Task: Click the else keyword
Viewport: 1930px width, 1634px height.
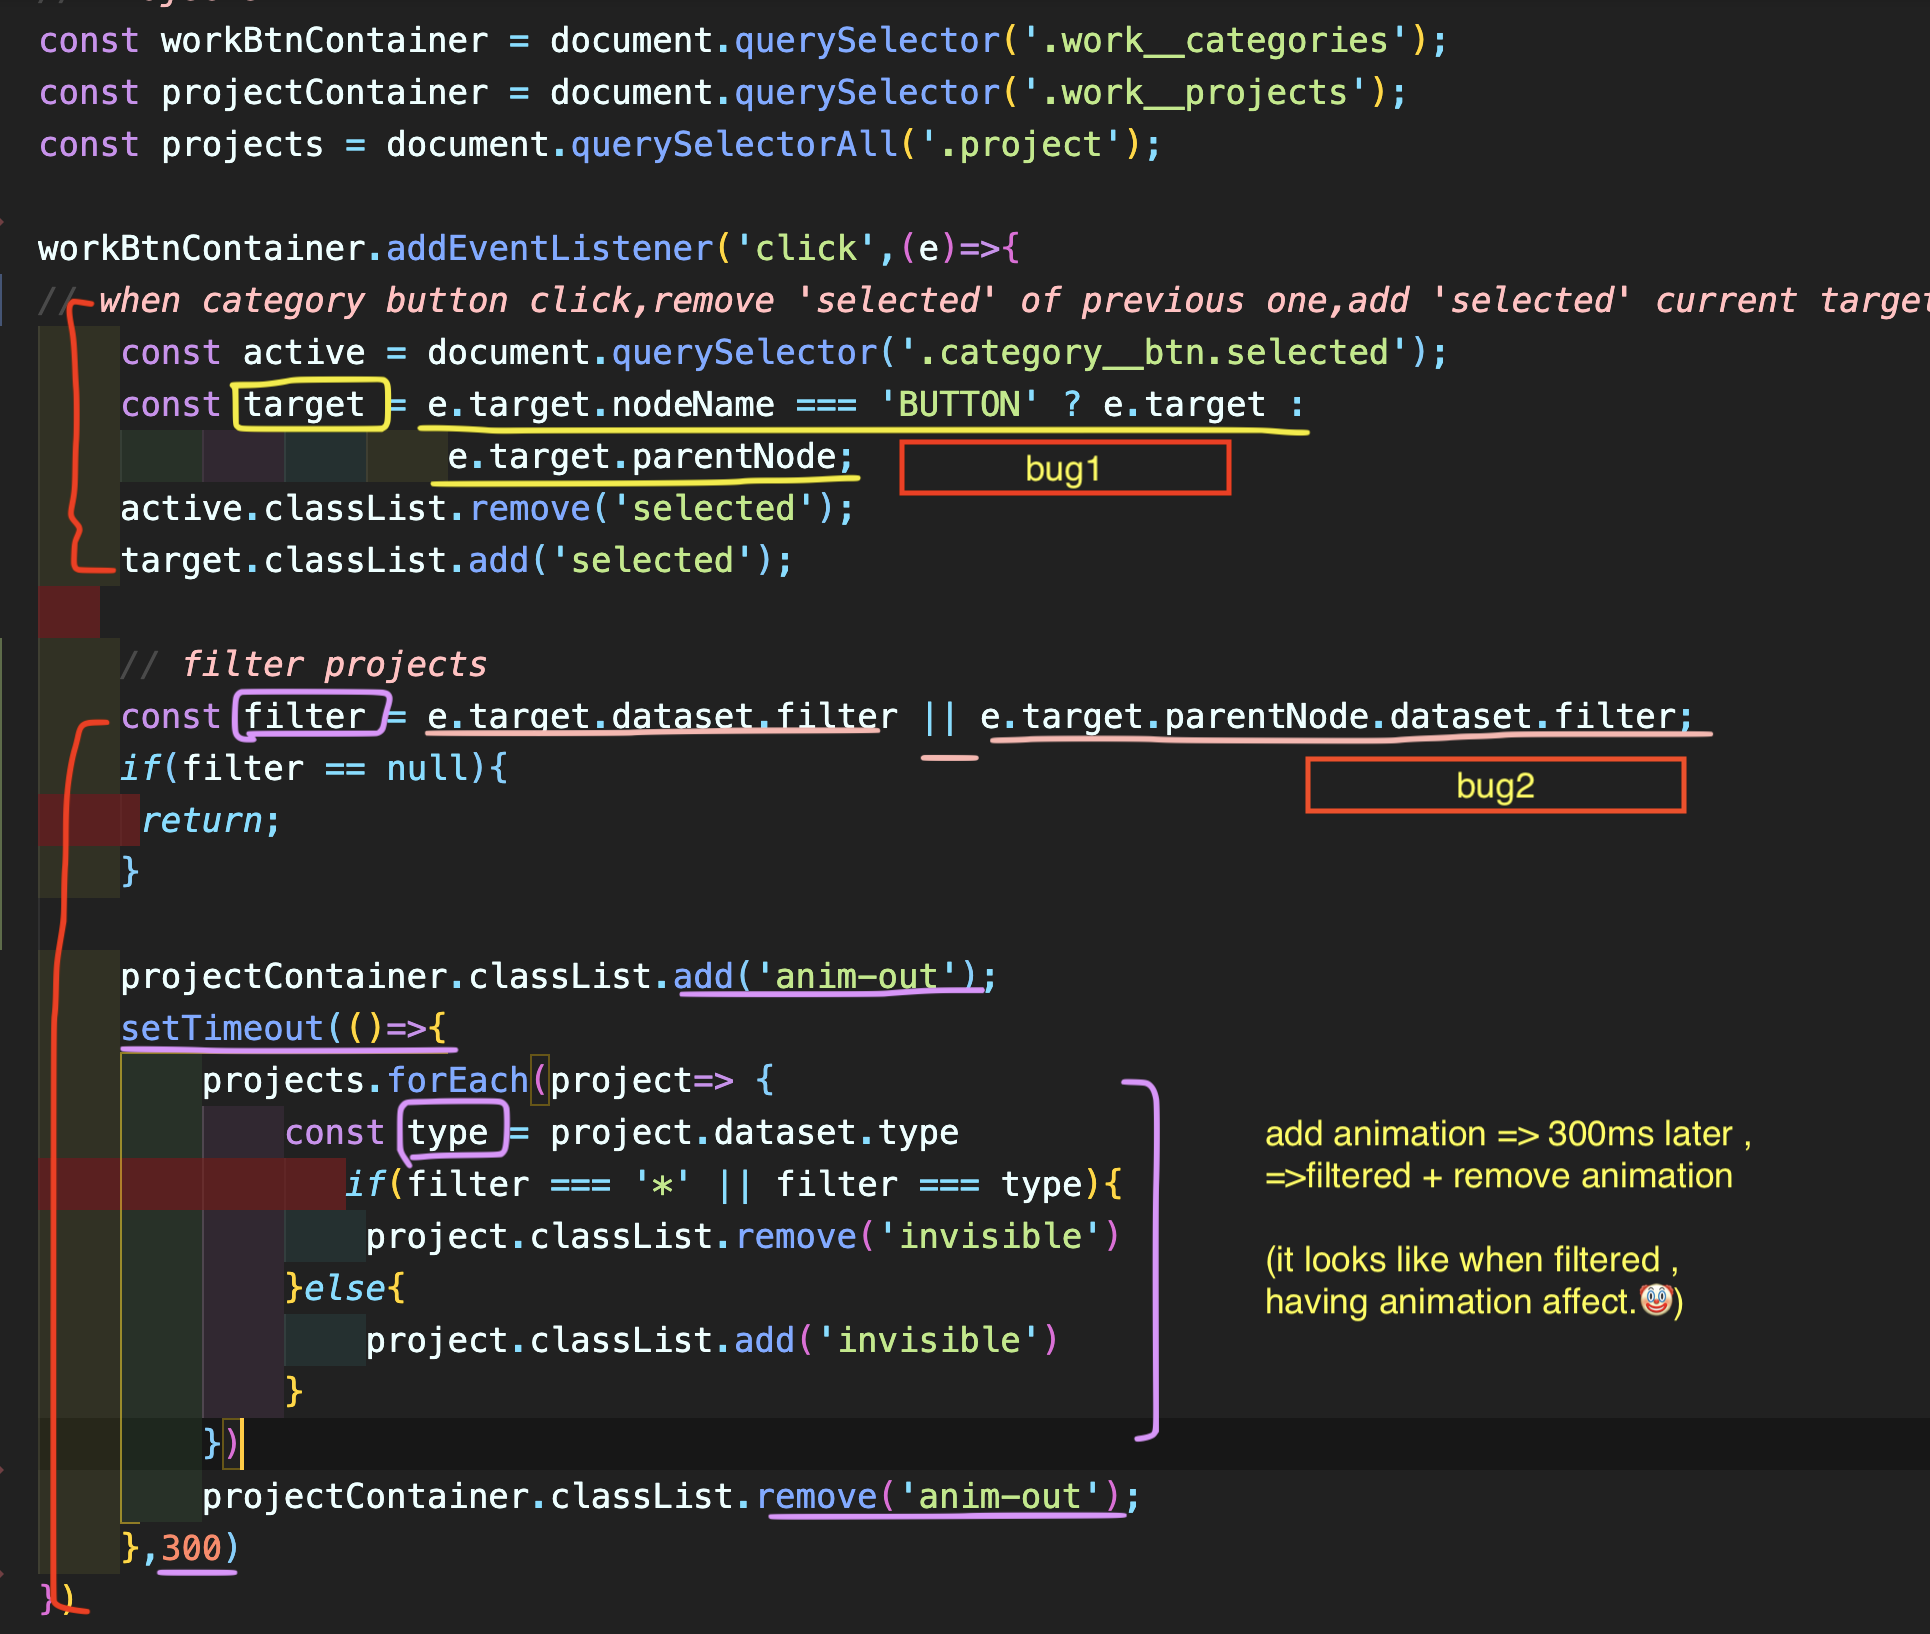Action: (x=344, y=1288)
